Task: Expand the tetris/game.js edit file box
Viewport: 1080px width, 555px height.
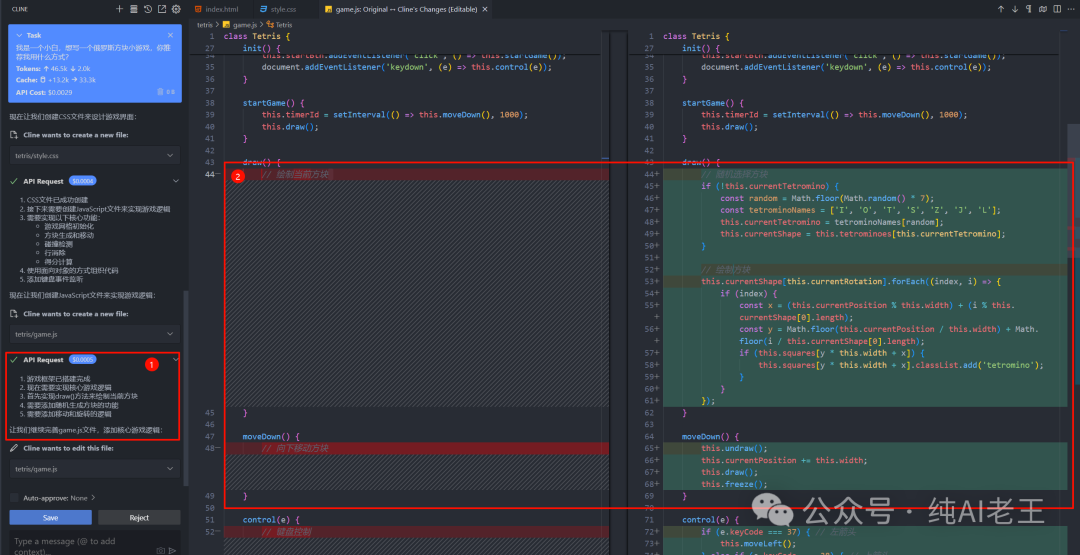Action: [94, 469]
